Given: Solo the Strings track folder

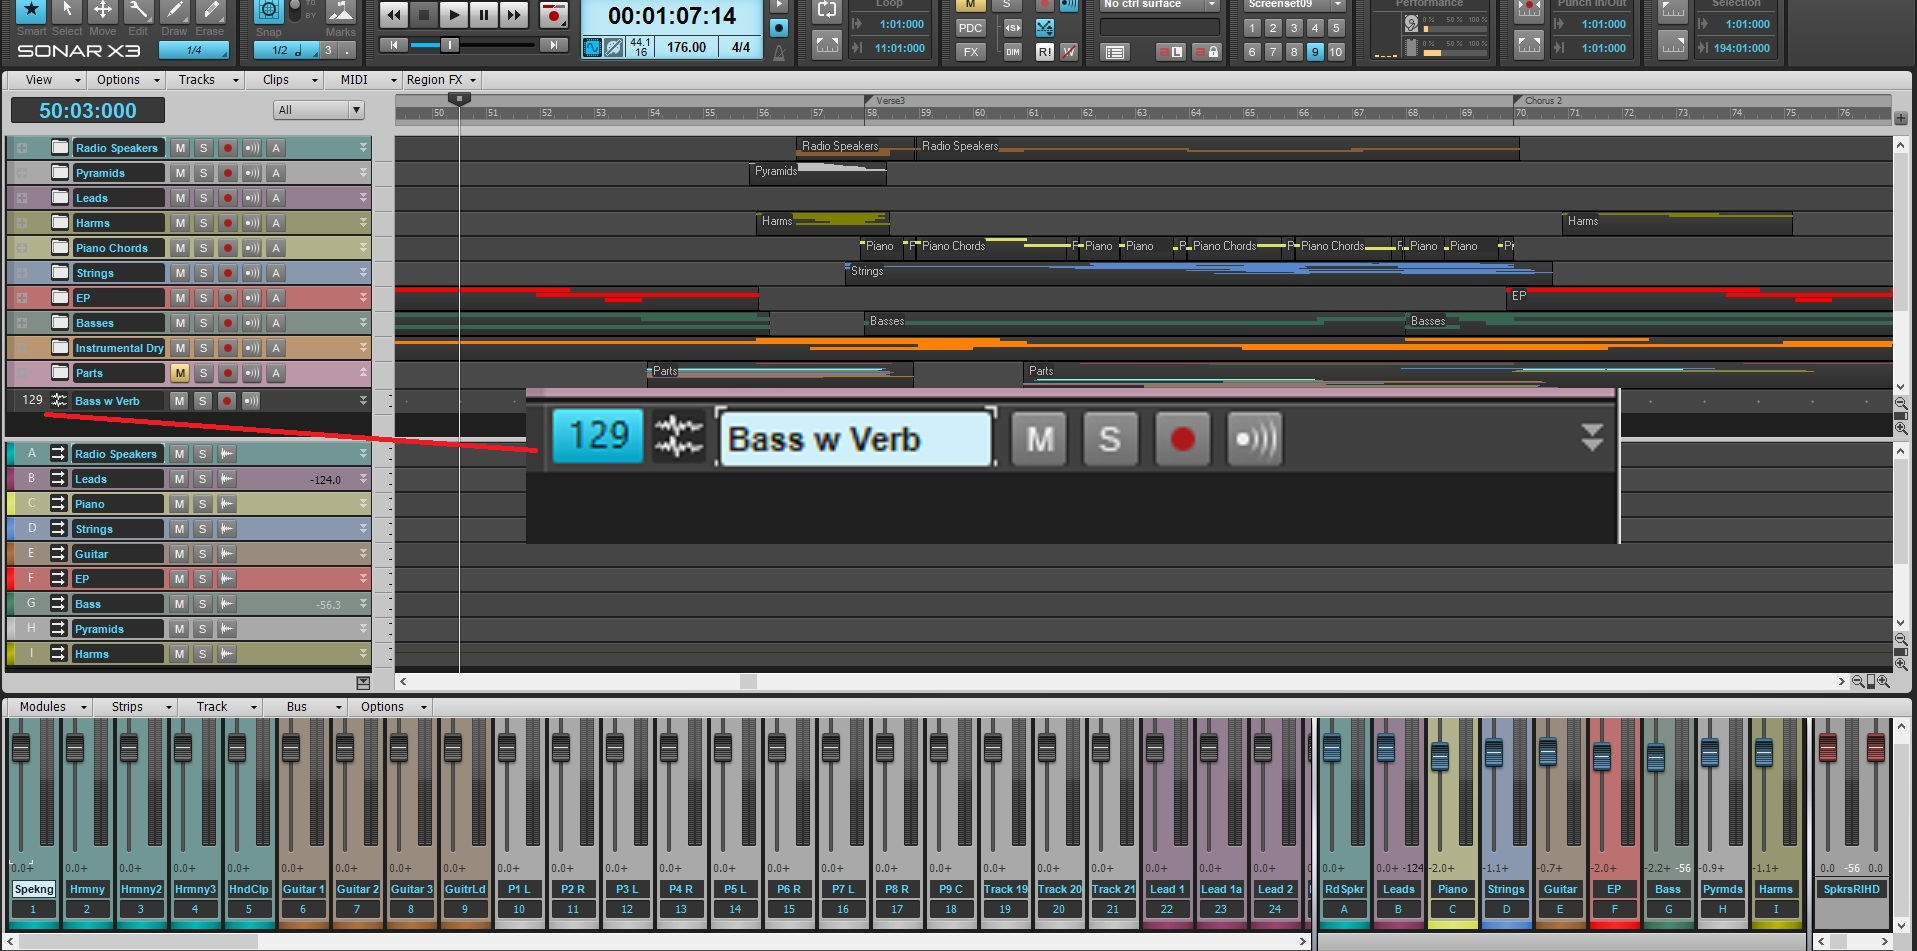Looking at the screenshot, I should click(204, 273).
